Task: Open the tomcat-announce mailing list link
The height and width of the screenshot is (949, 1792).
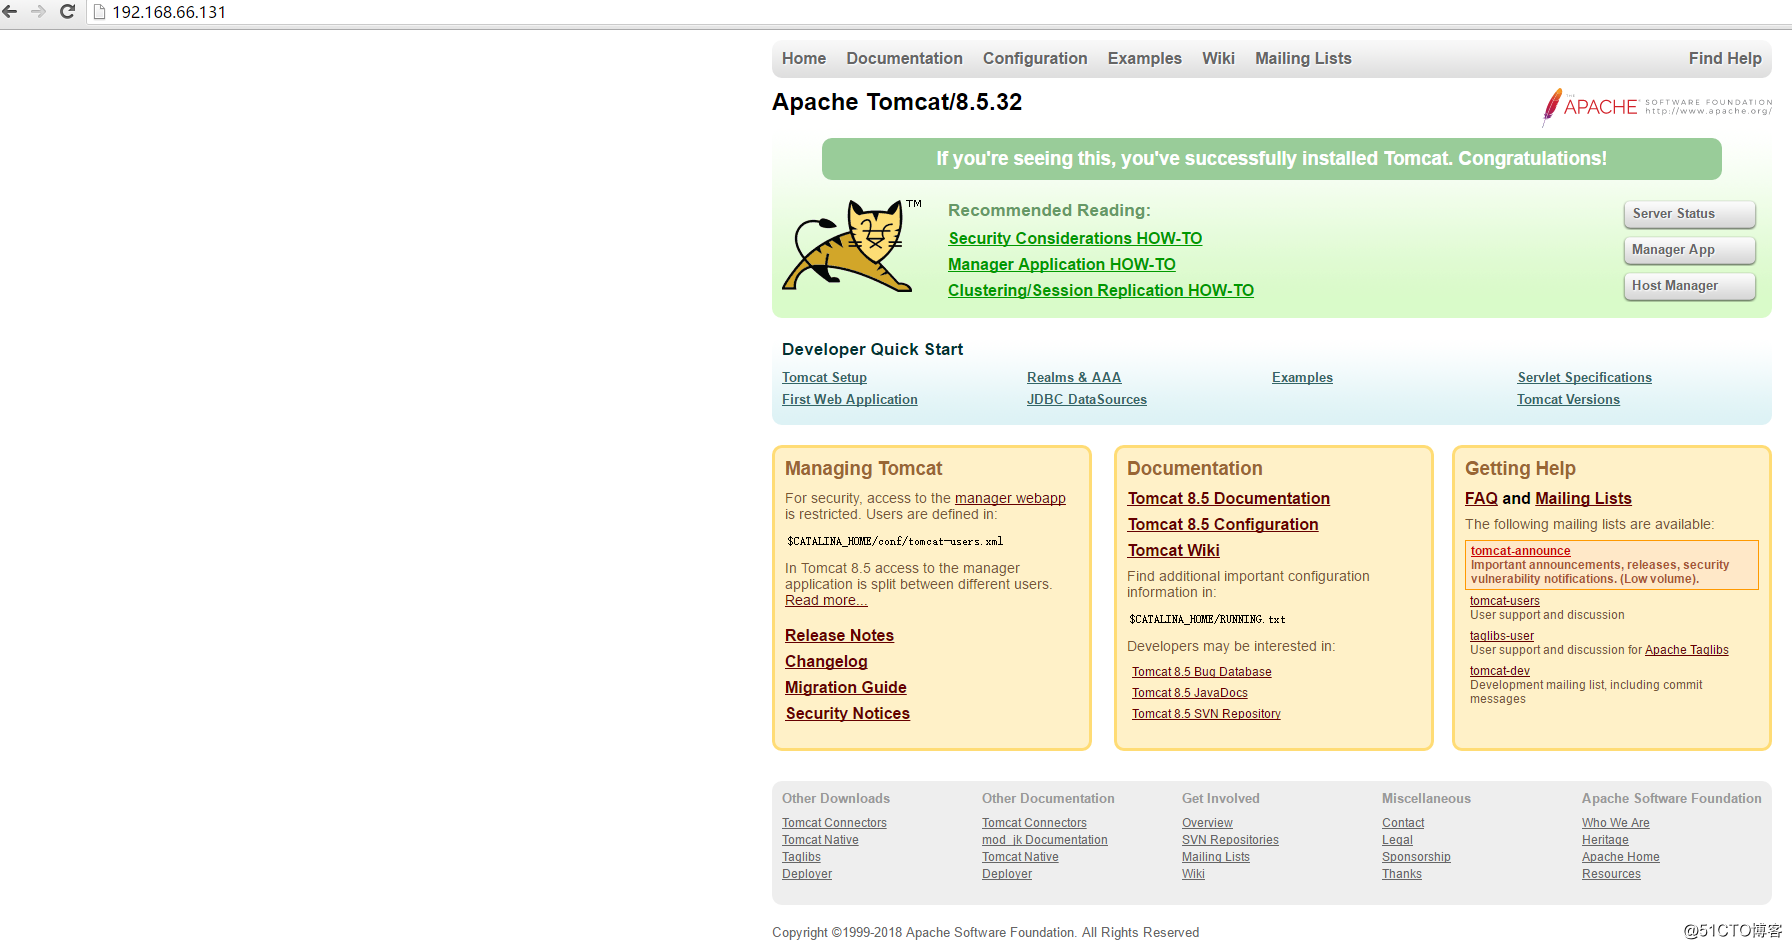Action: [1520, 551]
